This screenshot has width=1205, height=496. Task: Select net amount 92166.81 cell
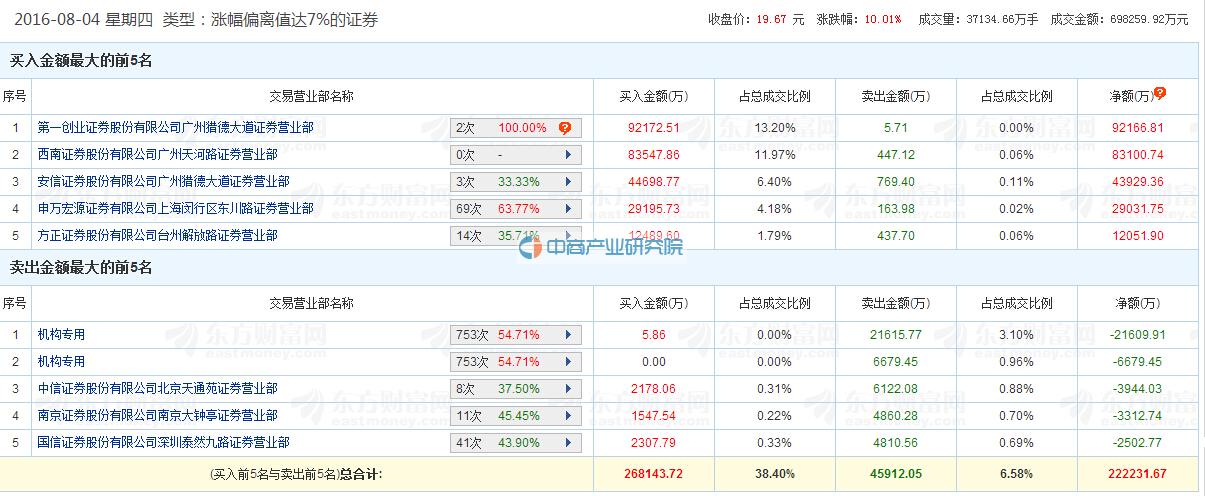[1137, 128]
